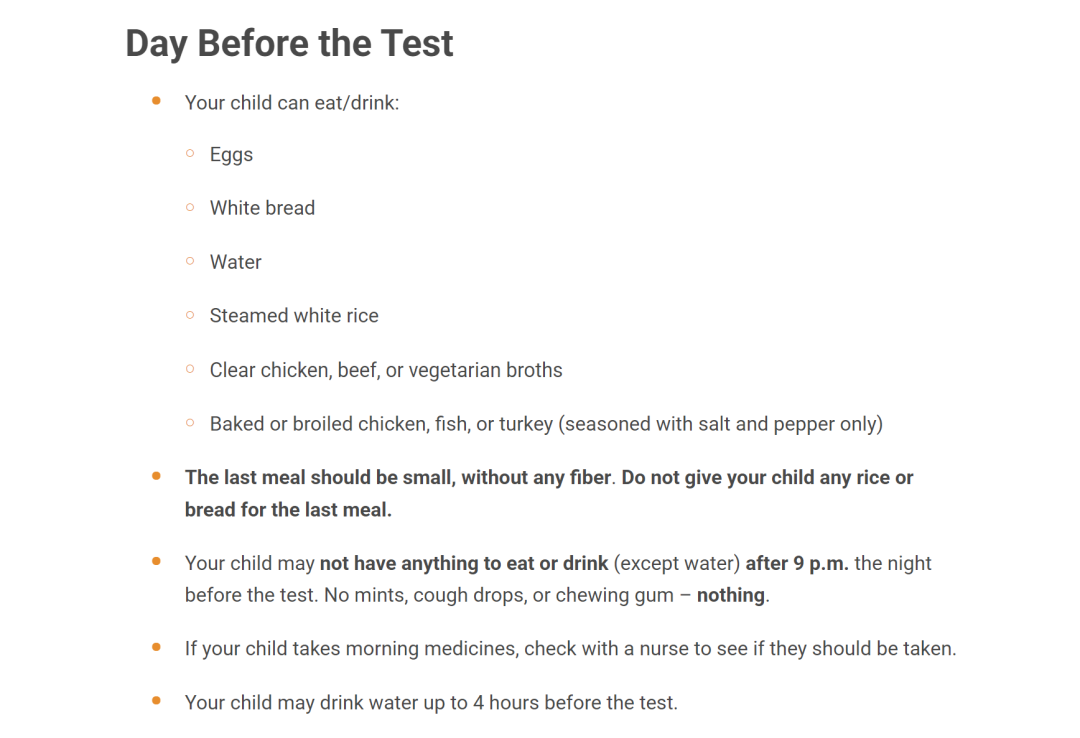Click the 'Your child can eat/drink:' text
The height and width of the screenshot is (738, 1080).
pos(292,103)
